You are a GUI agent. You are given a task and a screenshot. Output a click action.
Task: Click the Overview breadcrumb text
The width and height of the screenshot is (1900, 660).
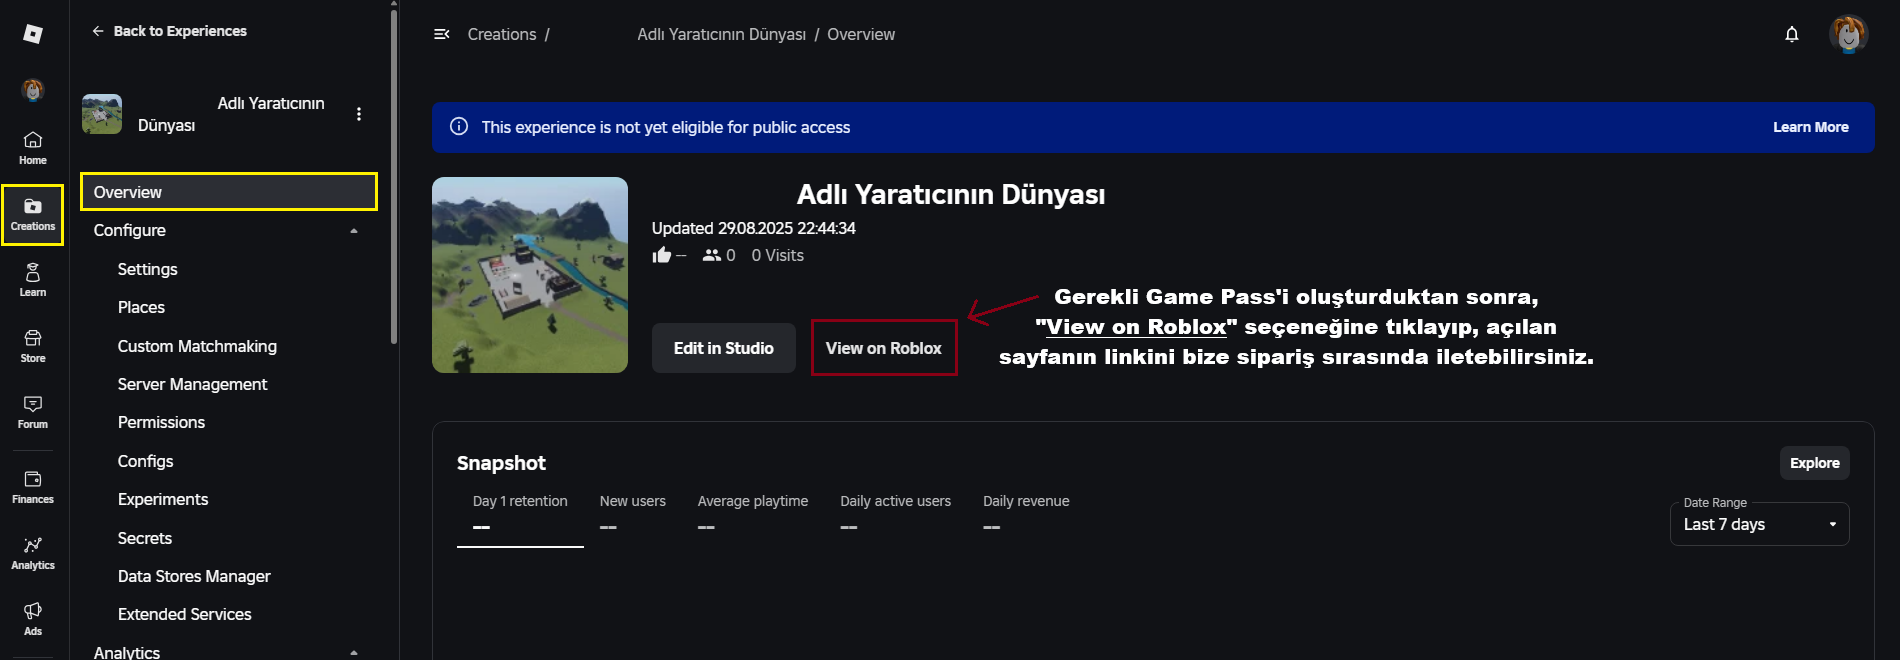click(x=861, y=34)
